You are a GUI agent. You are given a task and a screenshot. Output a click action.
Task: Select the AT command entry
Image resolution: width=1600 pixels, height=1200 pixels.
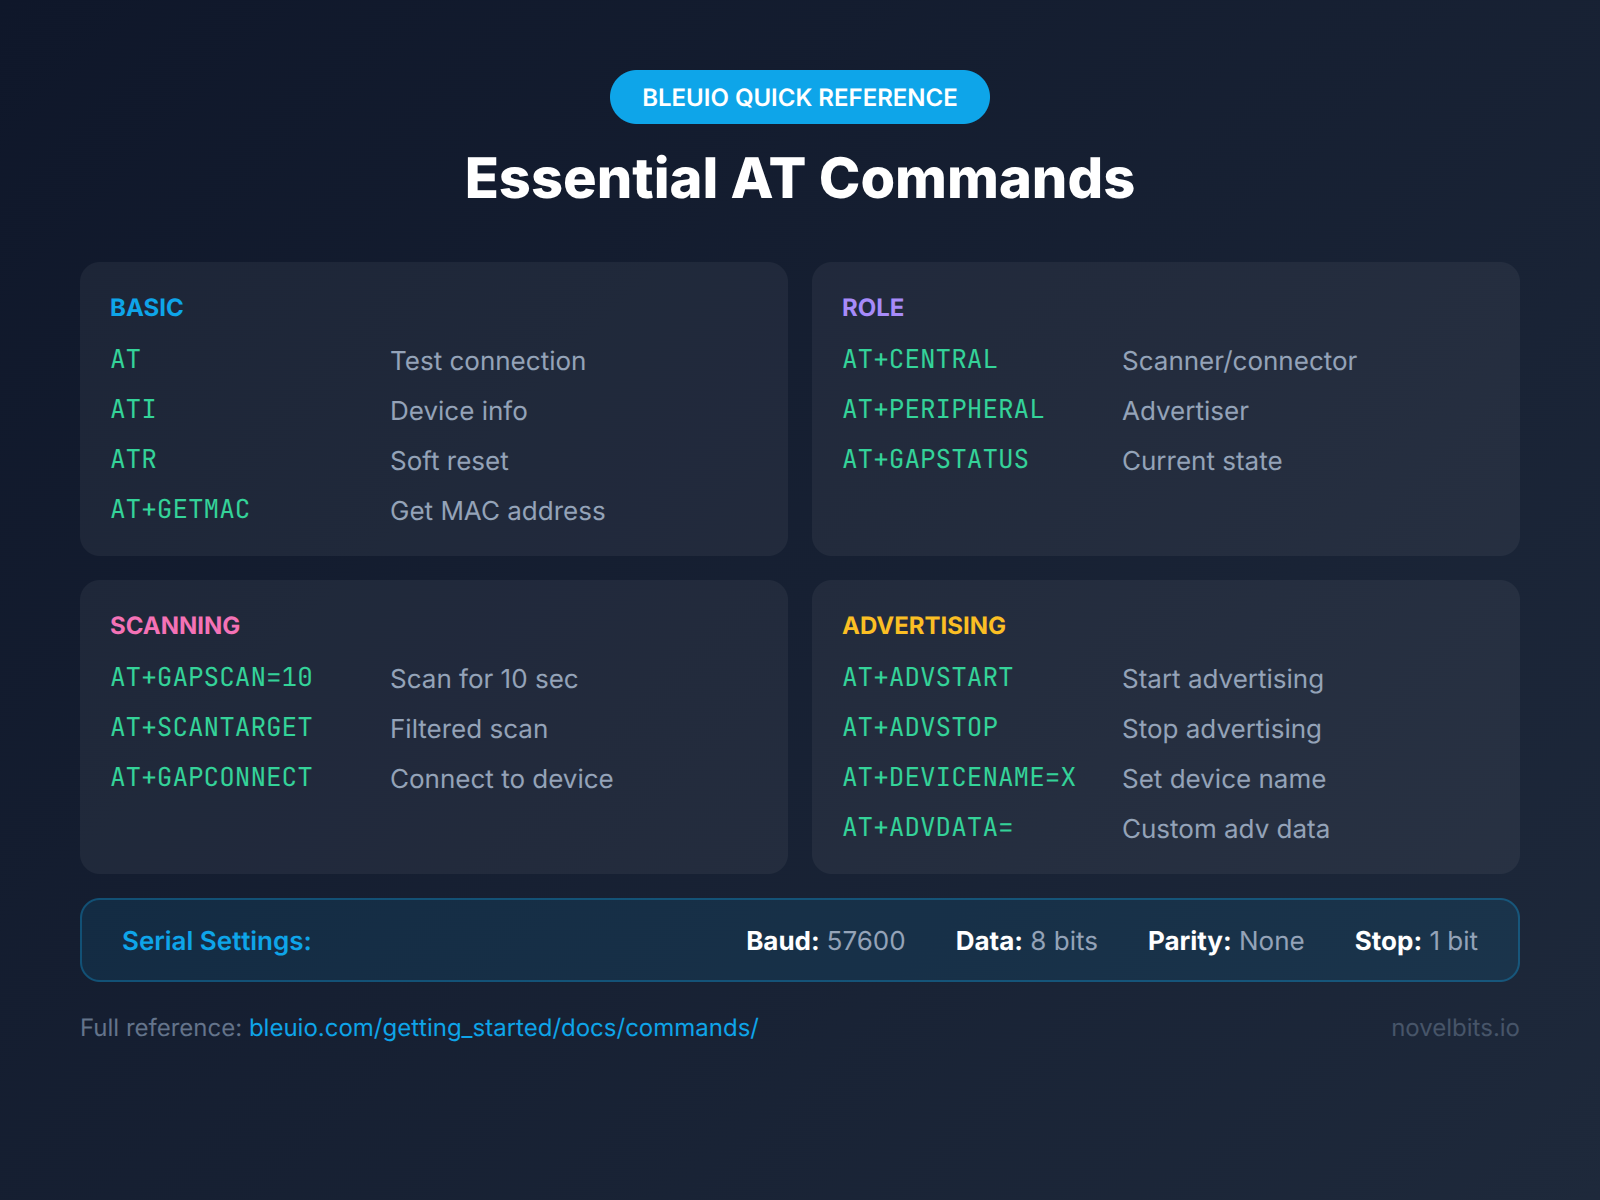[124, 360]
